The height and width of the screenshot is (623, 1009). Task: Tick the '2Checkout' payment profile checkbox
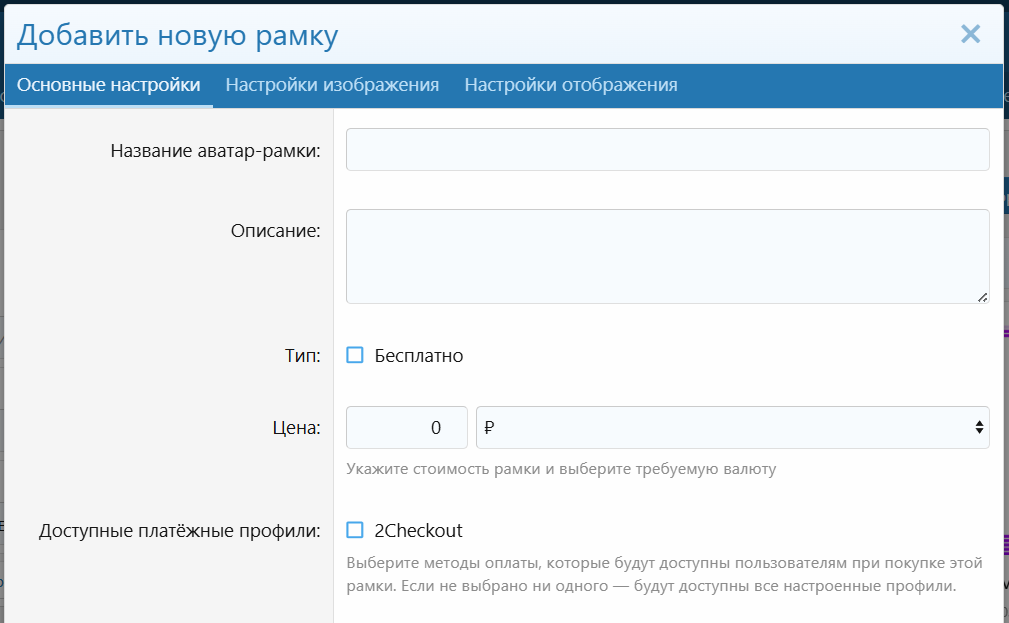click(355, 530)
